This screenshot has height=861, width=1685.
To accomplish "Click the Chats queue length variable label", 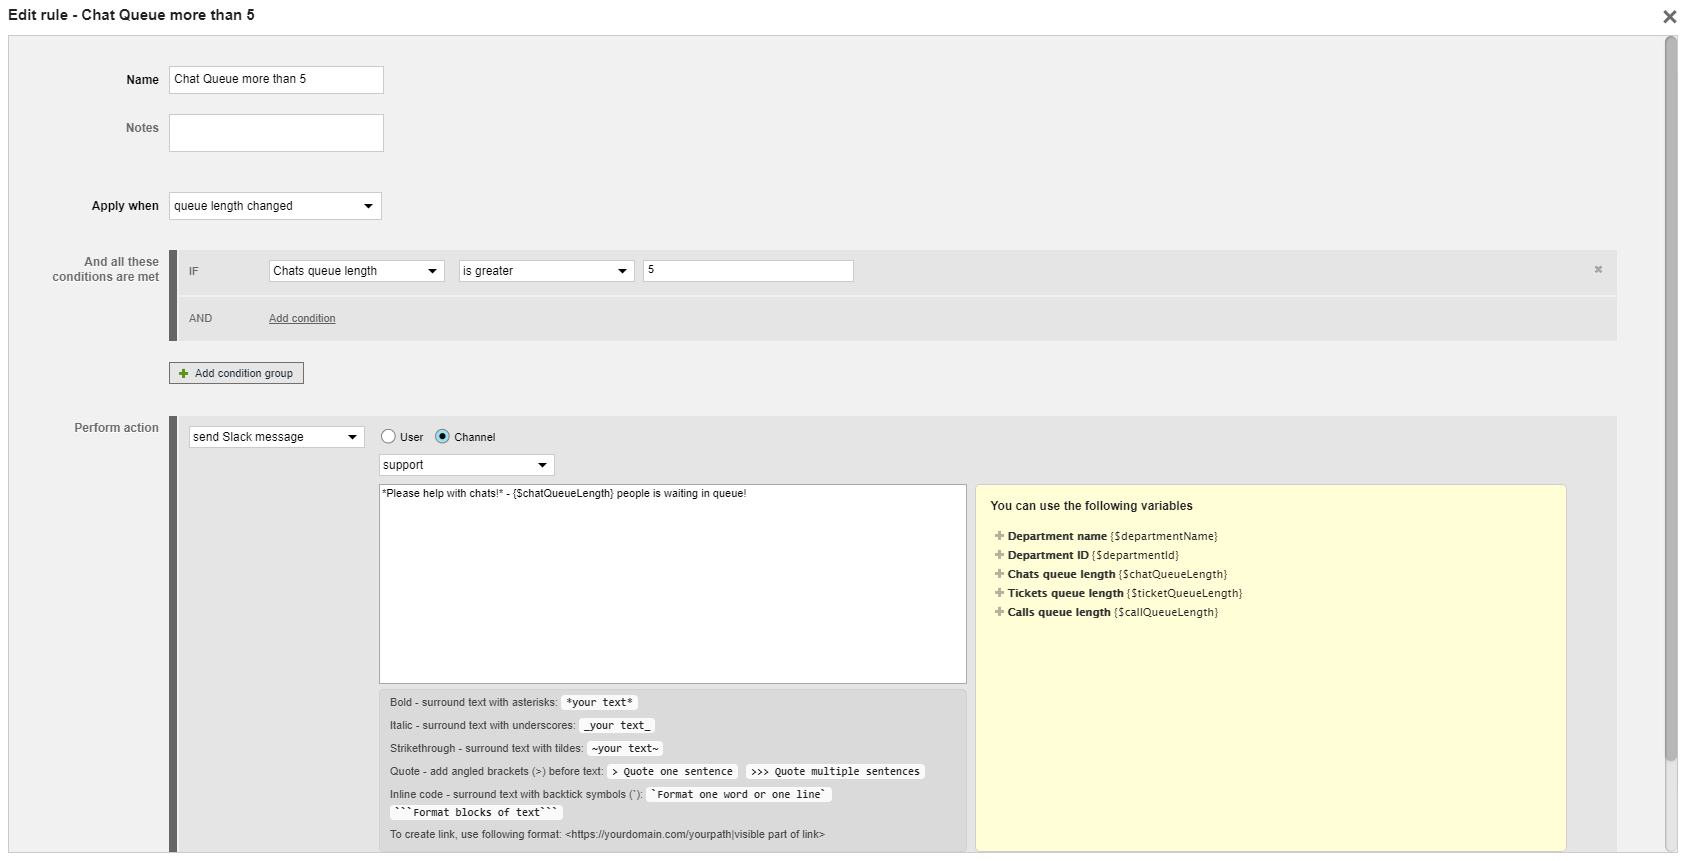I will [x=1061, y=574].
